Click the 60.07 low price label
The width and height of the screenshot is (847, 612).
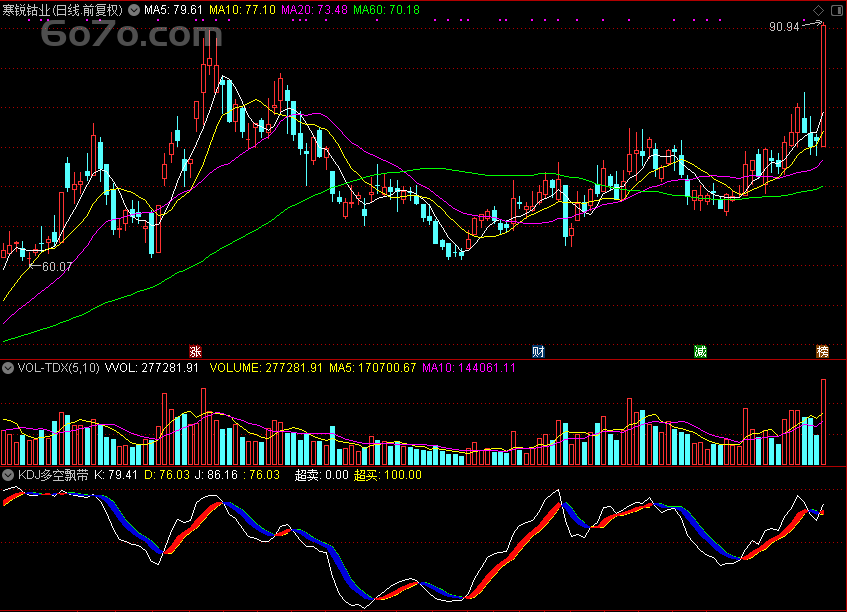point(57,267)
